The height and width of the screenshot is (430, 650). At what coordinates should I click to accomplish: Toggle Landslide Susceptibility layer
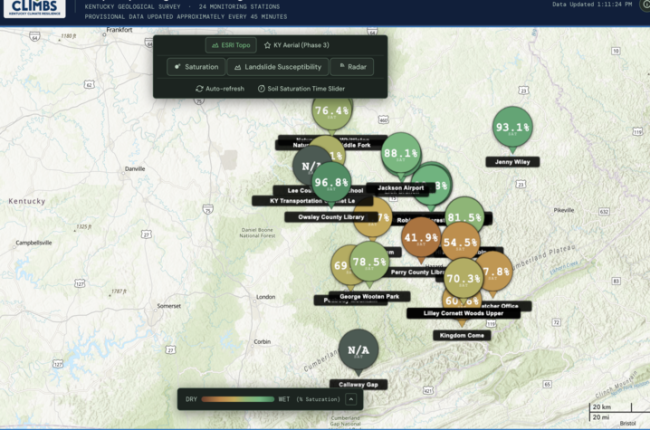pyautogui.click(x=278, y=67)
